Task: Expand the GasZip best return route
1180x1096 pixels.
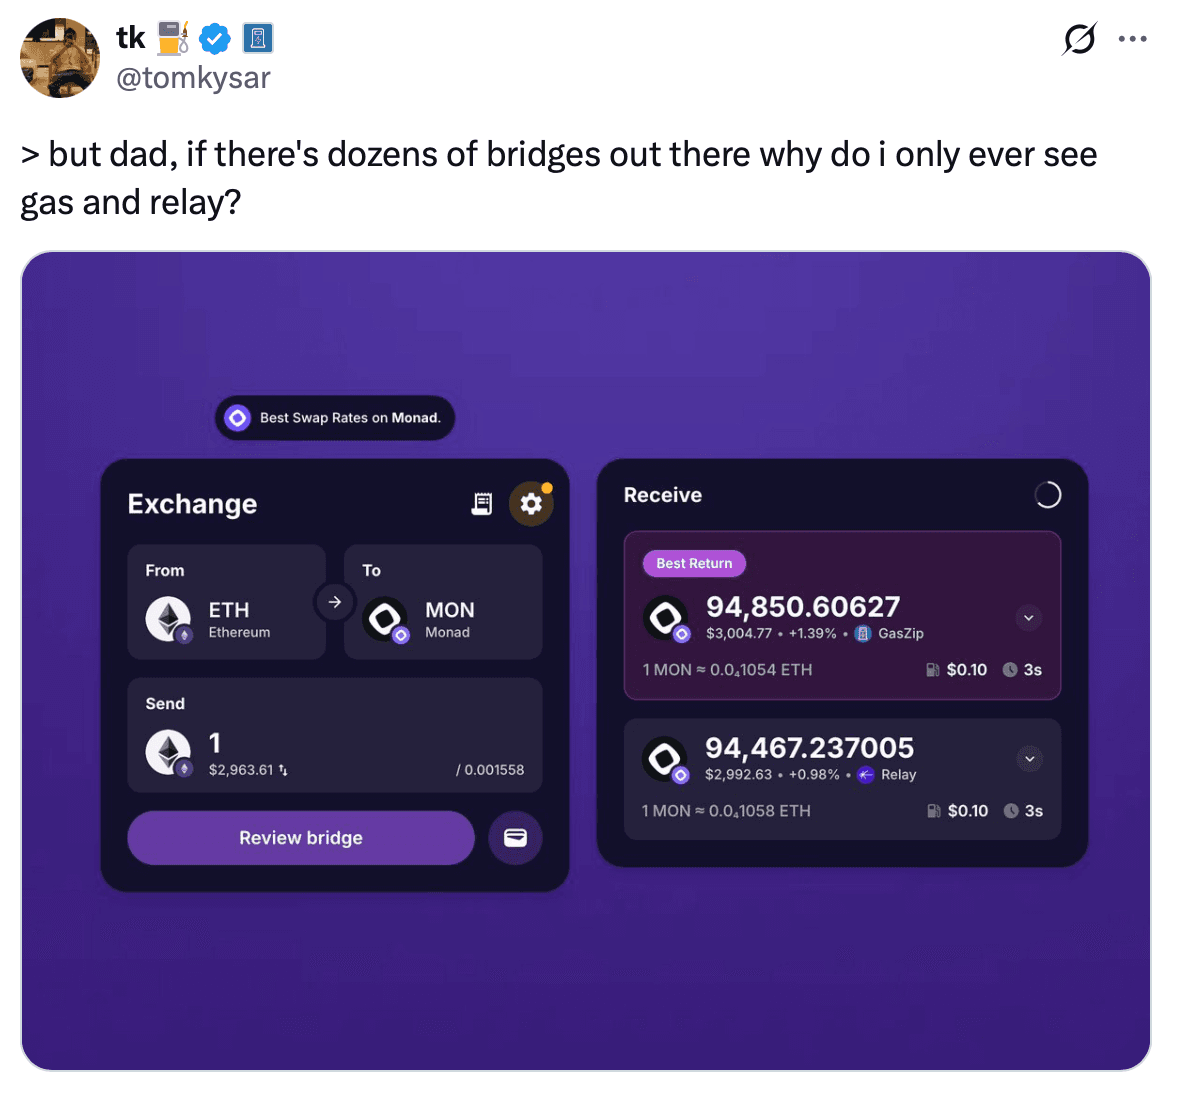Action: [x=1028, y=618]
